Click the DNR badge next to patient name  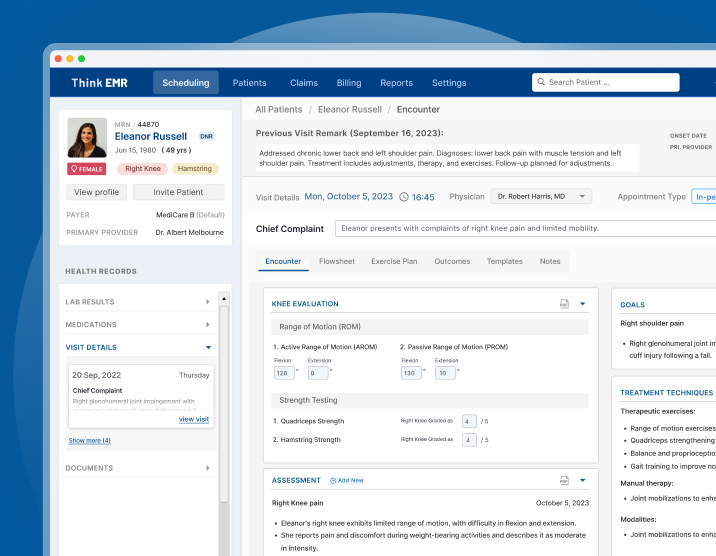206,136
